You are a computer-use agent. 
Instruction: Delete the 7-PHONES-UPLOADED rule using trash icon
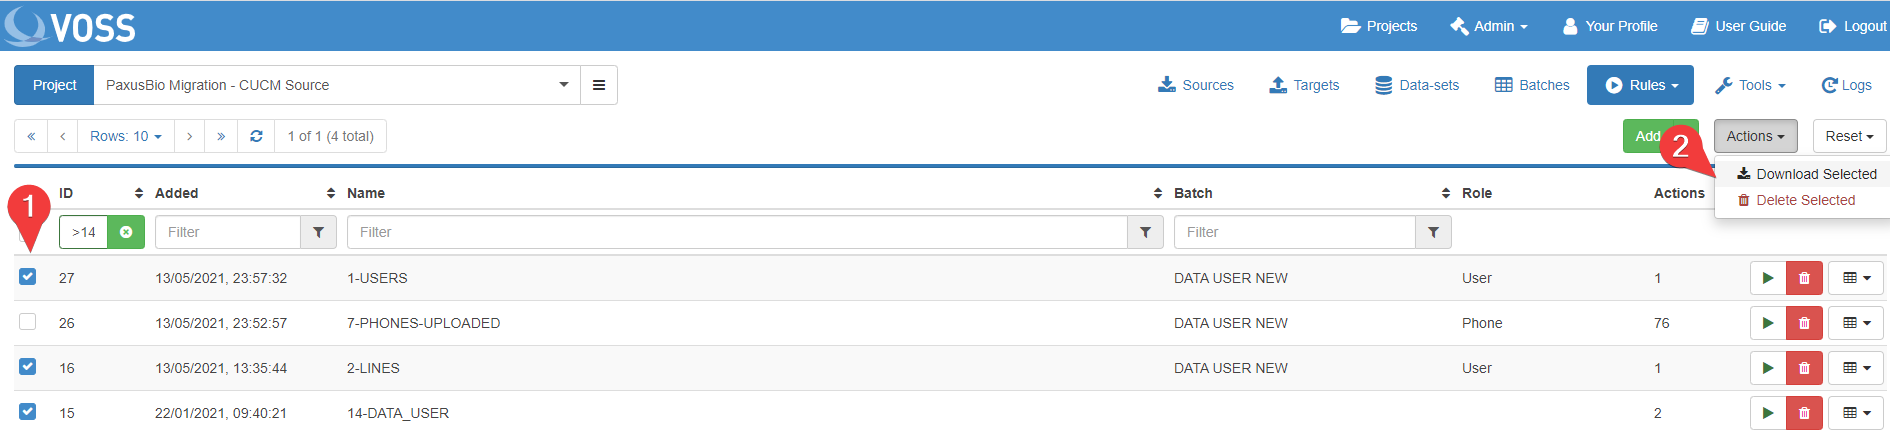[1804, 323]
